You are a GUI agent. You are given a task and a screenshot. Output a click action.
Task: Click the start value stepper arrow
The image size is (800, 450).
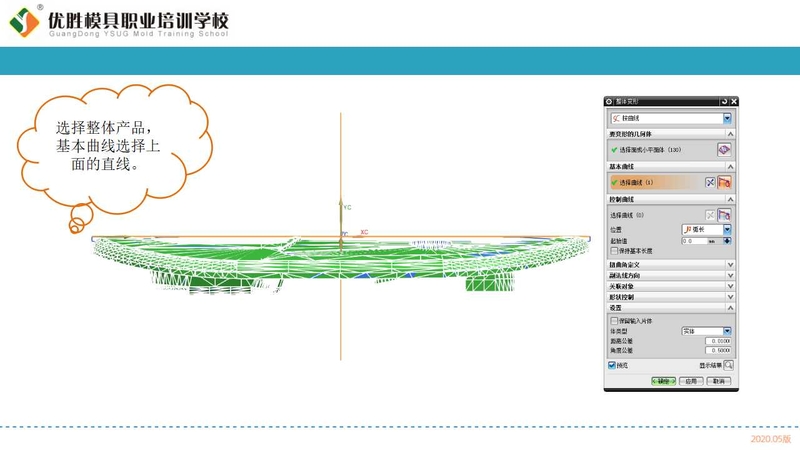pos(727,240)
